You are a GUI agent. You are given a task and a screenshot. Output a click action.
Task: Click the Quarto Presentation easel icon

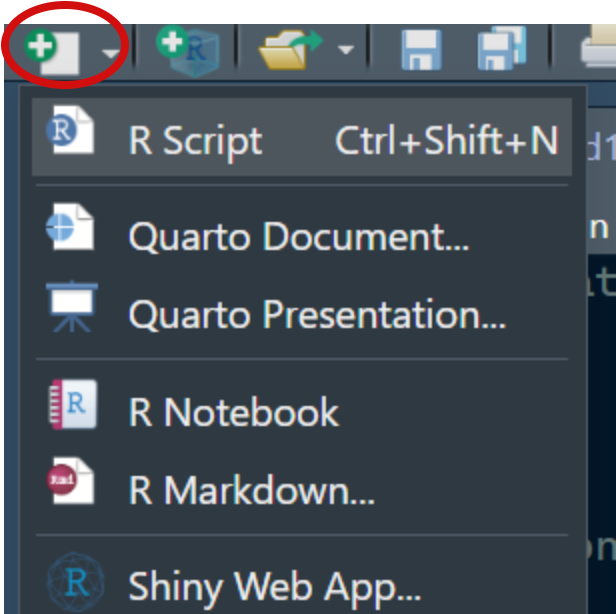tap(71, 306)
